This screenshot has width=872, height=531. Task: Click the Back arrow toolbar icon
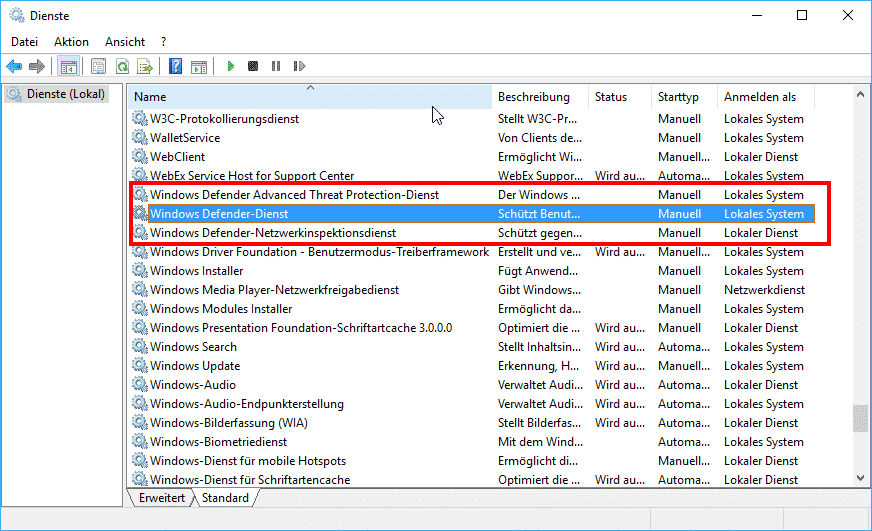pyautogui.click(x=14, y=67)
